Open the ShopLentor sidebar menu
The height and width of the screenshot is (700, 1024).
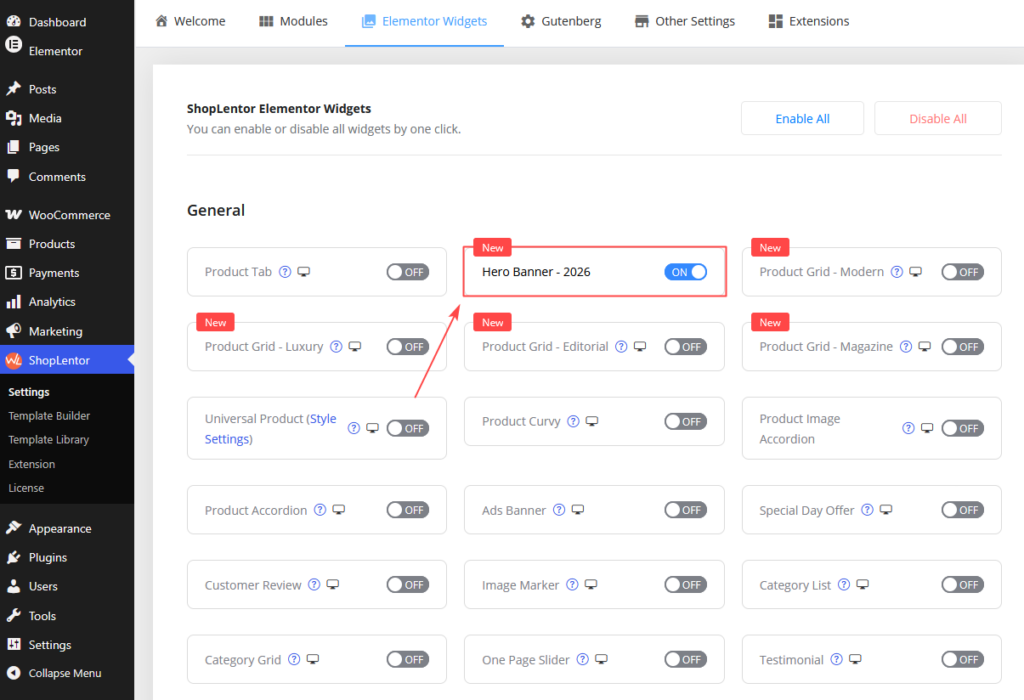pos(67,360)
